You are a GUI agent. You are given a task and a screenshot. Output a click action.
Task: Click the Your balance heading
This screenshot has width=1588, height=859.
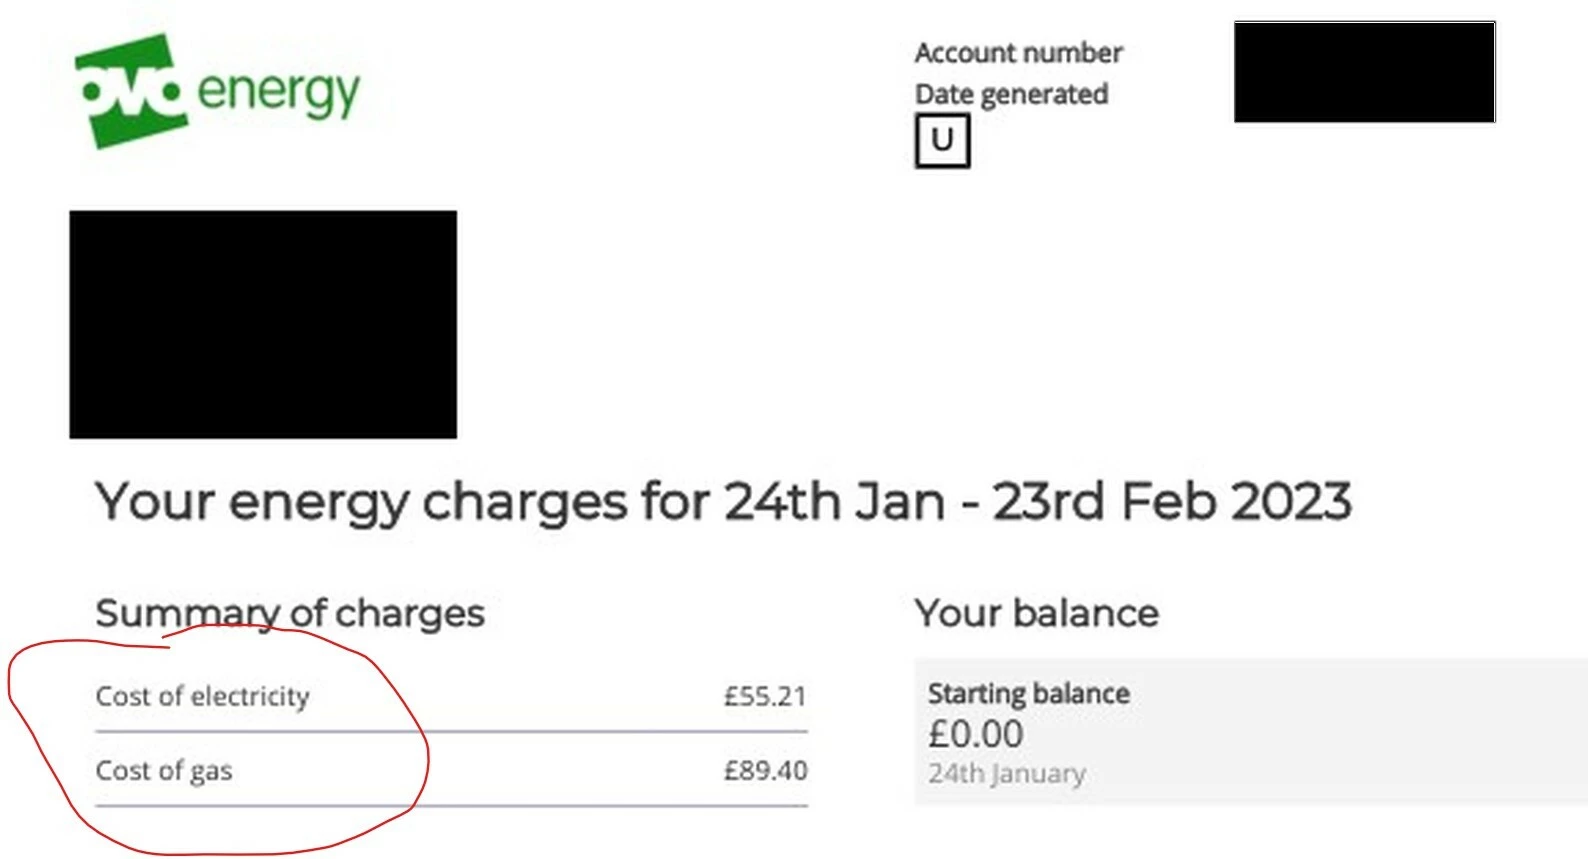coord(1036,613)
